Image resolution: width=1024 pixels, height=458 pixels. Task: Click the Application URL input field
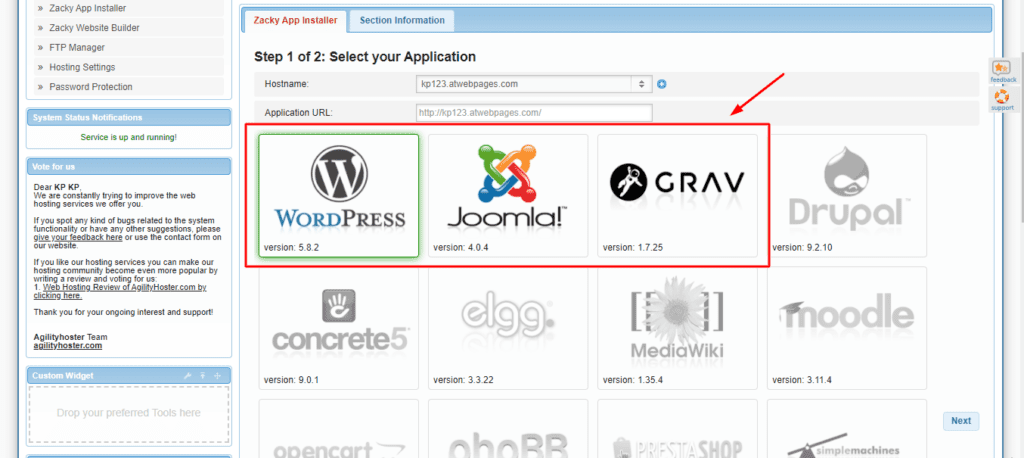533,112
